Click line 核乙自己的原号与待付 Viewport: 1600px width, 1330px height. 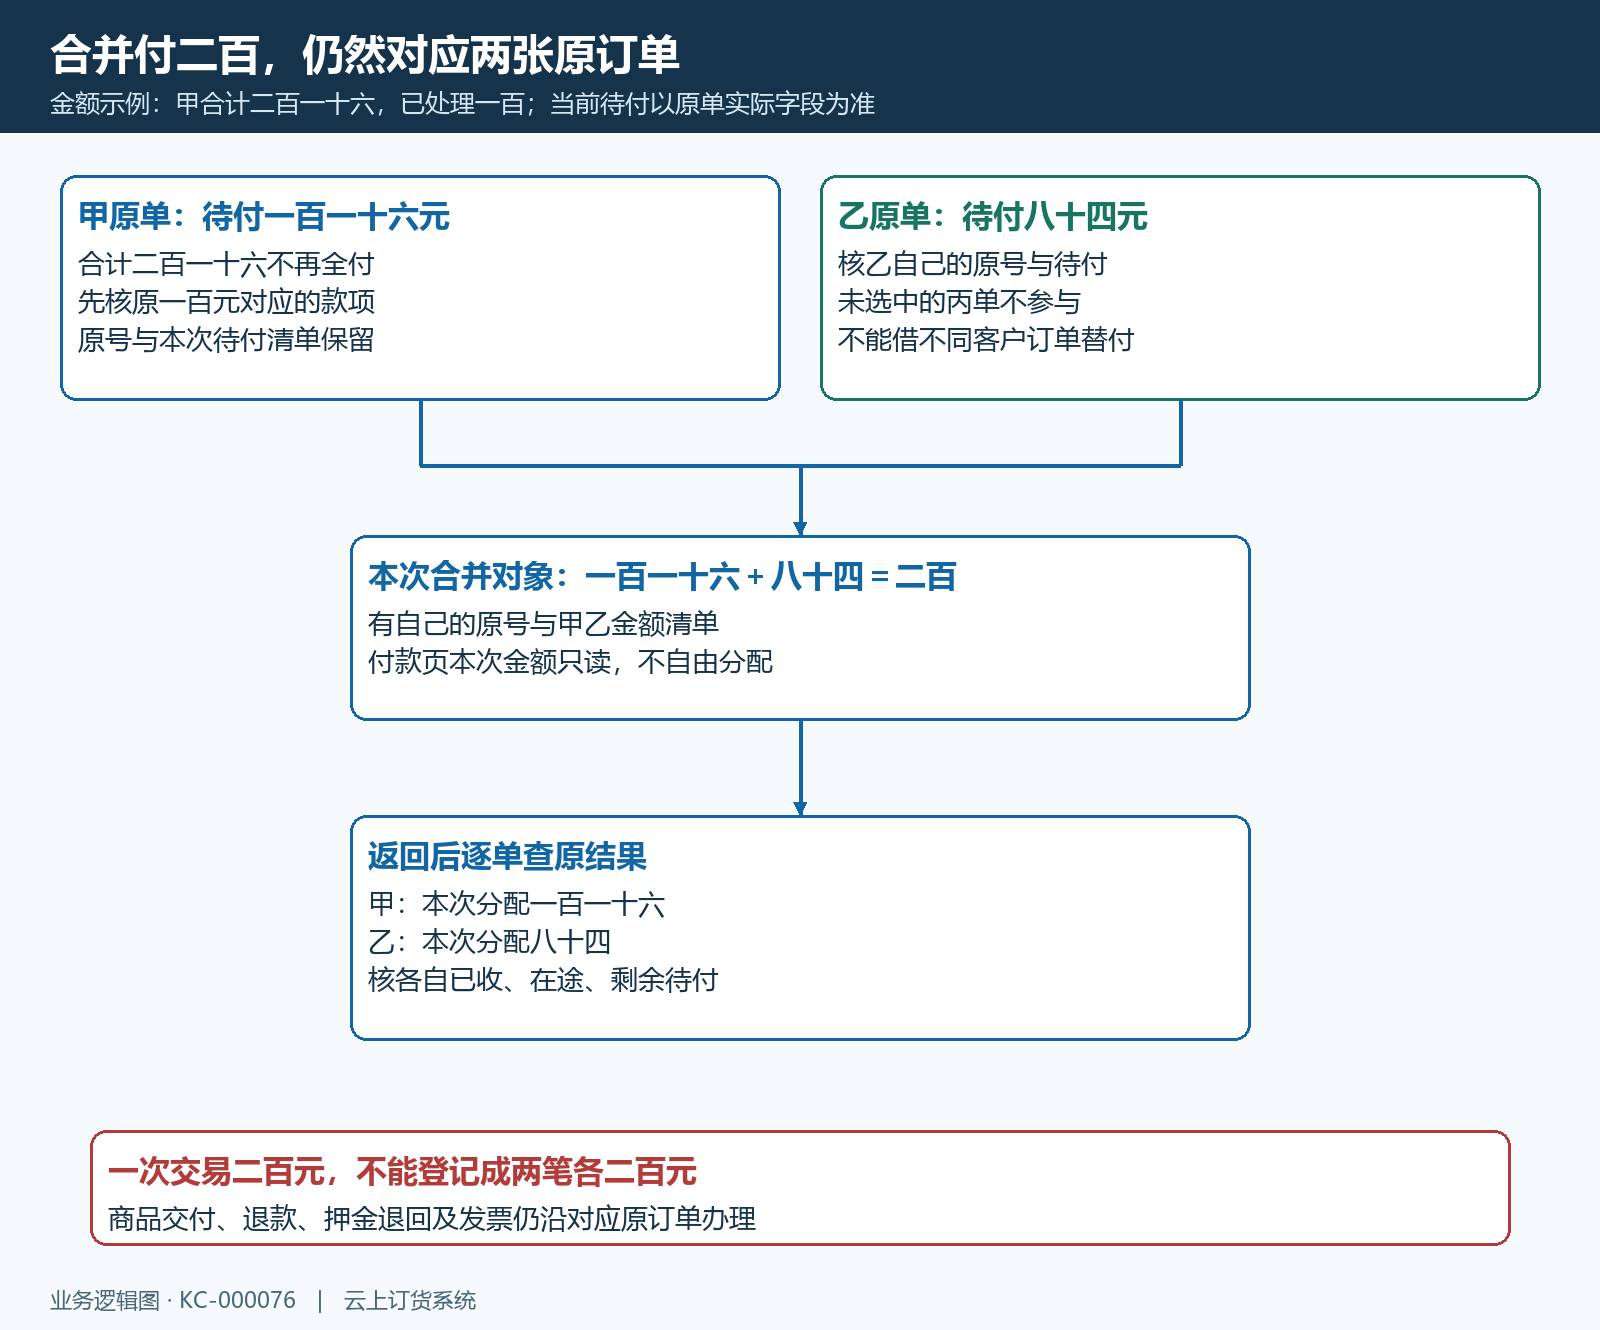coord(973,264)
